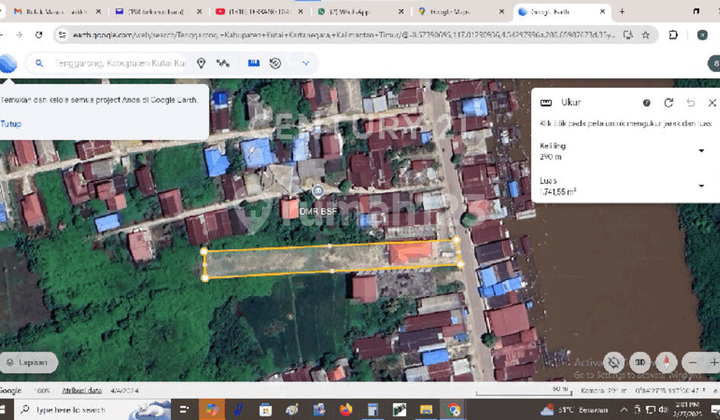Switch to the WhatsApp tab
720x420 pixels.
(x=361, y=11)
